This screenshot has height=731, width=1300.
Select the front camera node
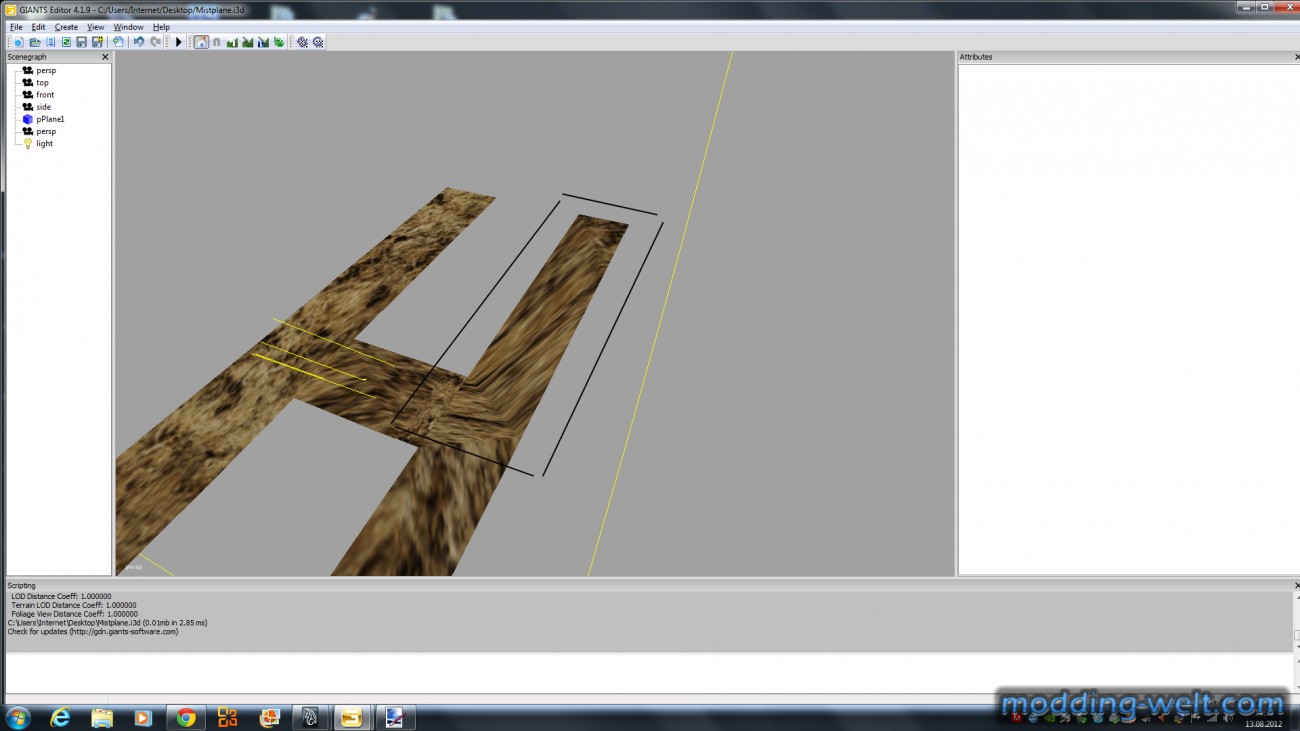(x=45, y=95)
